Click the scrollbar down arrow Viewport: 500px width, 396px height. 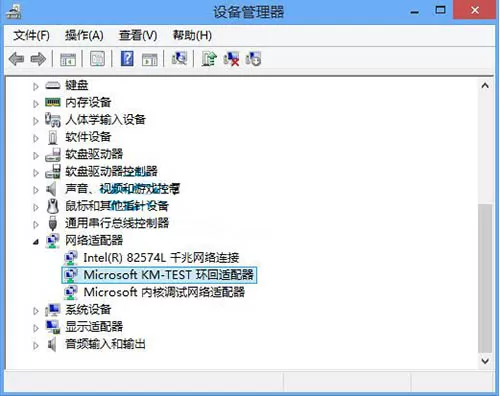[485, 361]
